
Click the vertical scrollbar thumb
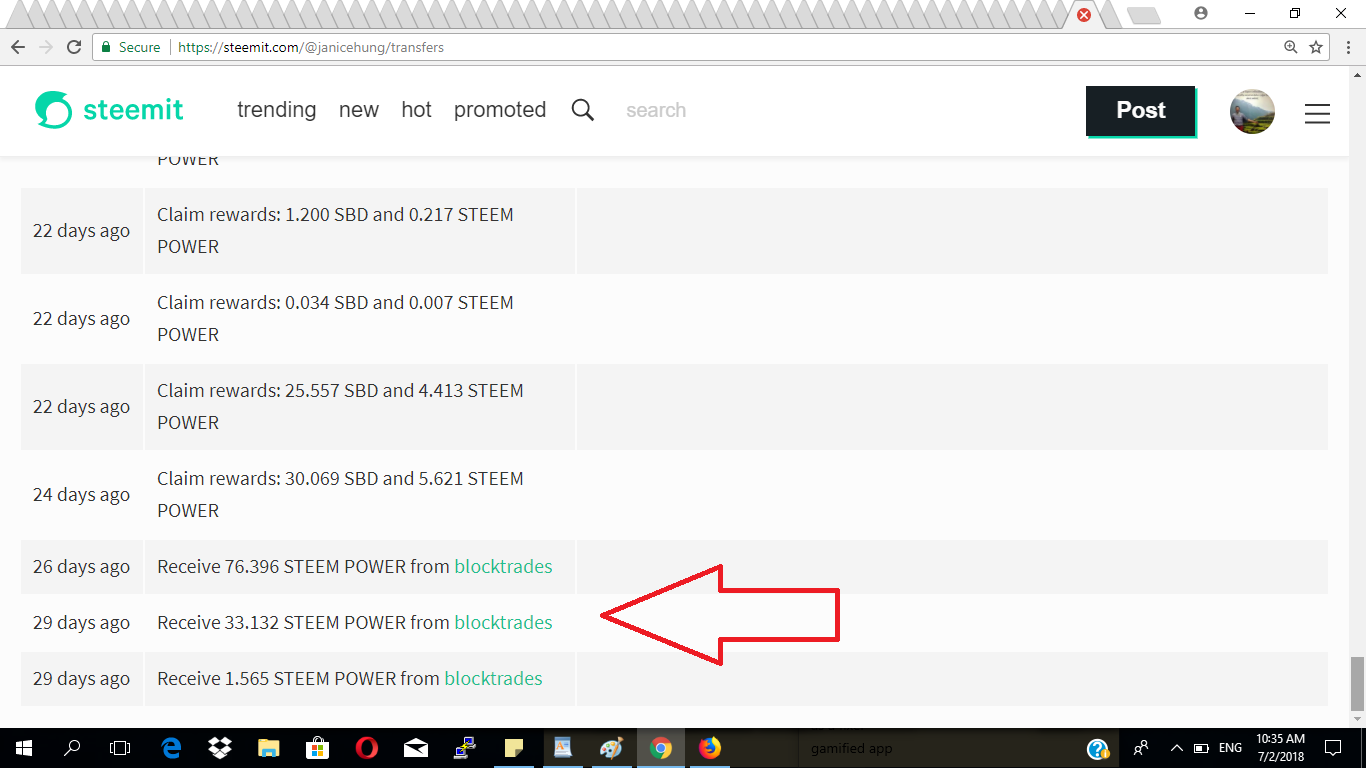1357,683
